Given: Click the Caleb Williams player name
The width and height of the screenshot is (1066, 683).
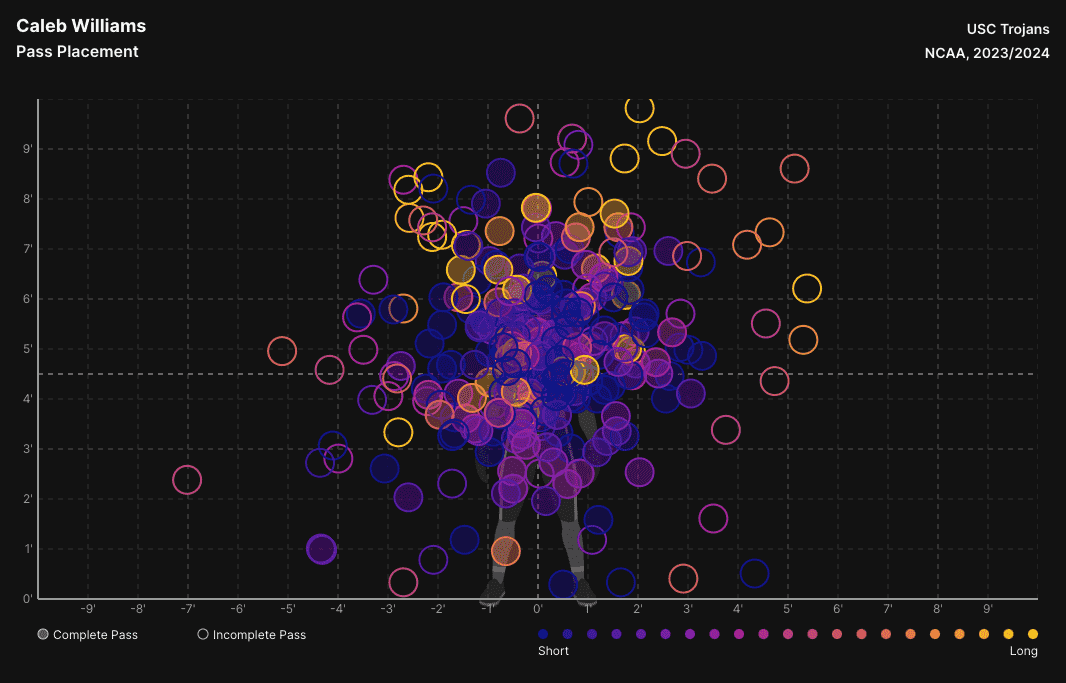Looking at the screenshot, I should pyautogui.click(x=82, y=25).
